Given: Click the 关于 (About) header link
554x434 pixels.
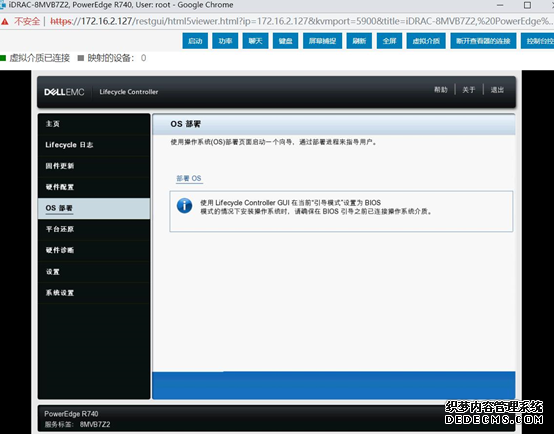Looking at the screenshot, I should (468, 90).
